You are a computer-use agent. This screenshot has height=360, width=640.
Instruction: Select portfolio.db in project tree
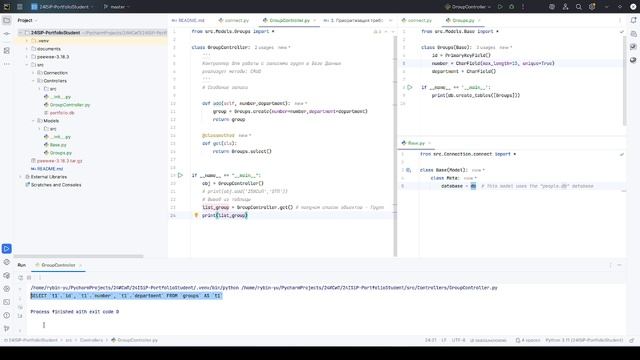coord(62,113)
